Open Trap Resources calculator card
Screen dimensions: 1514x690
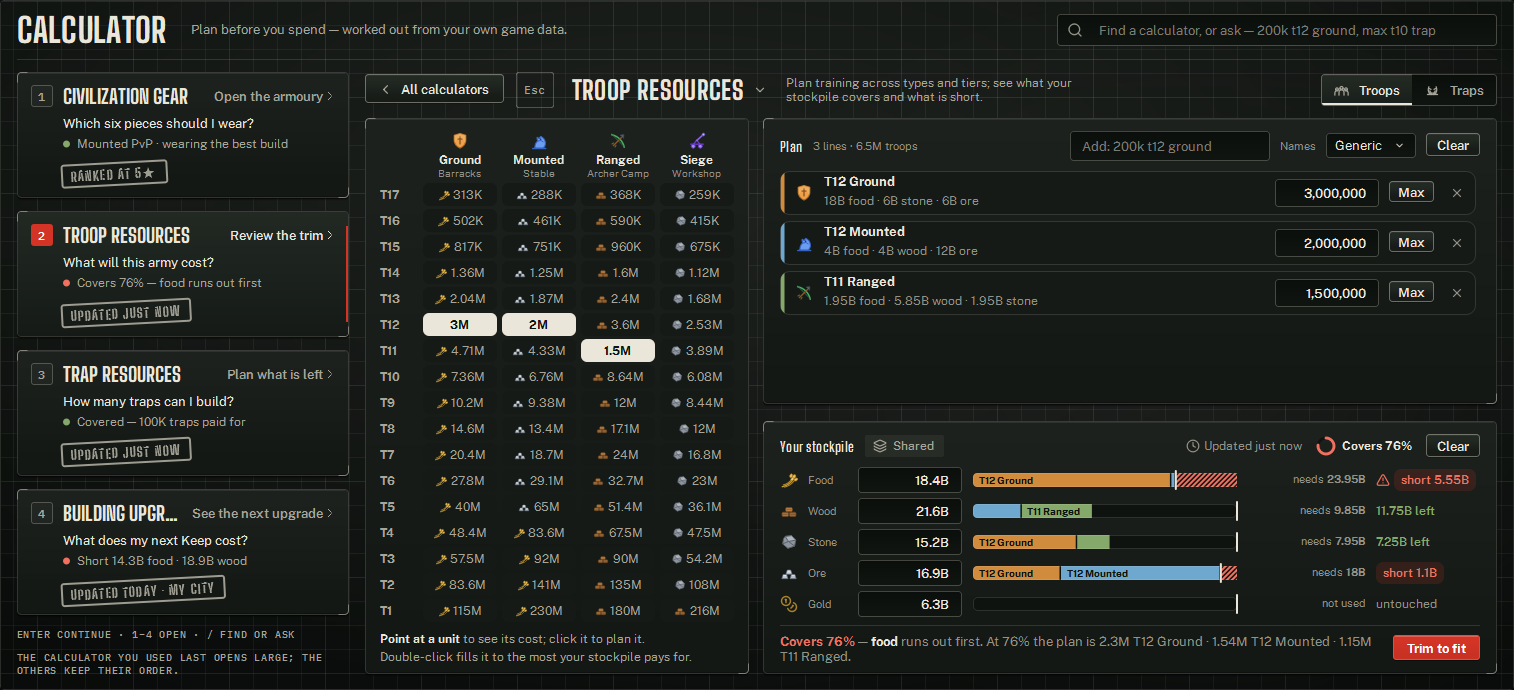click(183, 413)
